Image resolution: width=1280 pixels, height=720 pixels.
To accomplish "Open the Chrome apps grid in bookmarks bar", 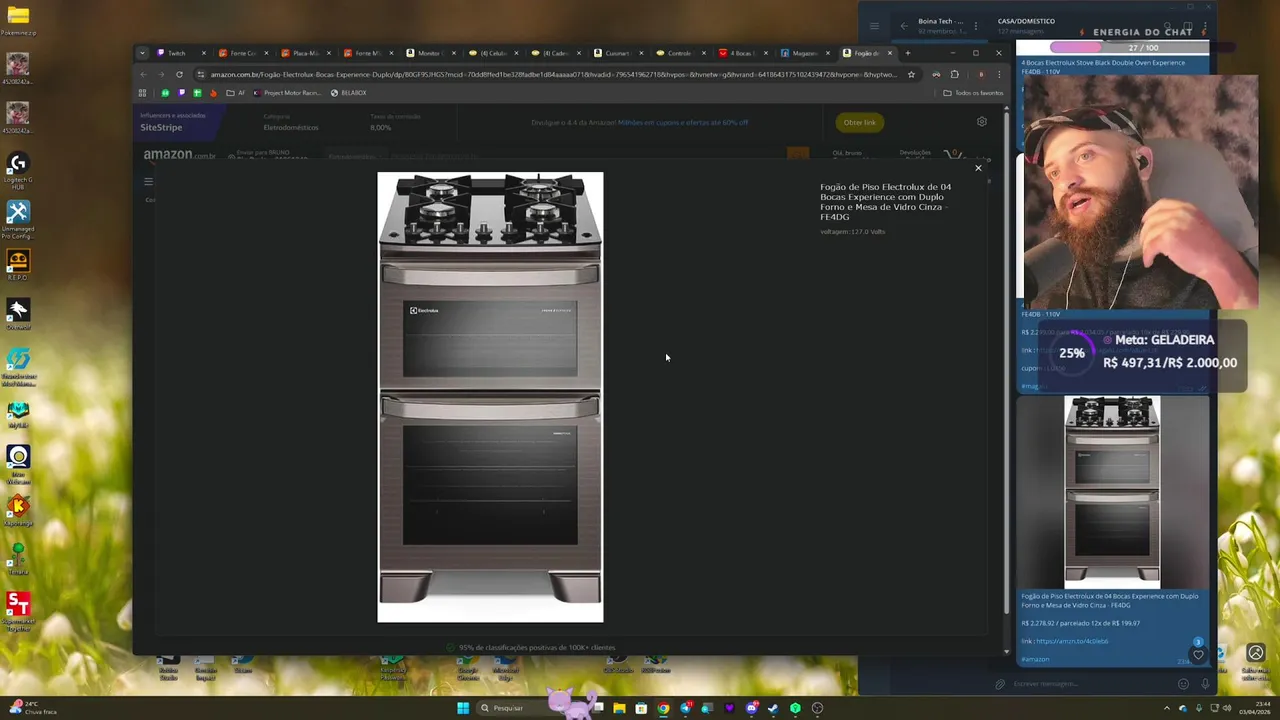I will [x=142, y=93].
